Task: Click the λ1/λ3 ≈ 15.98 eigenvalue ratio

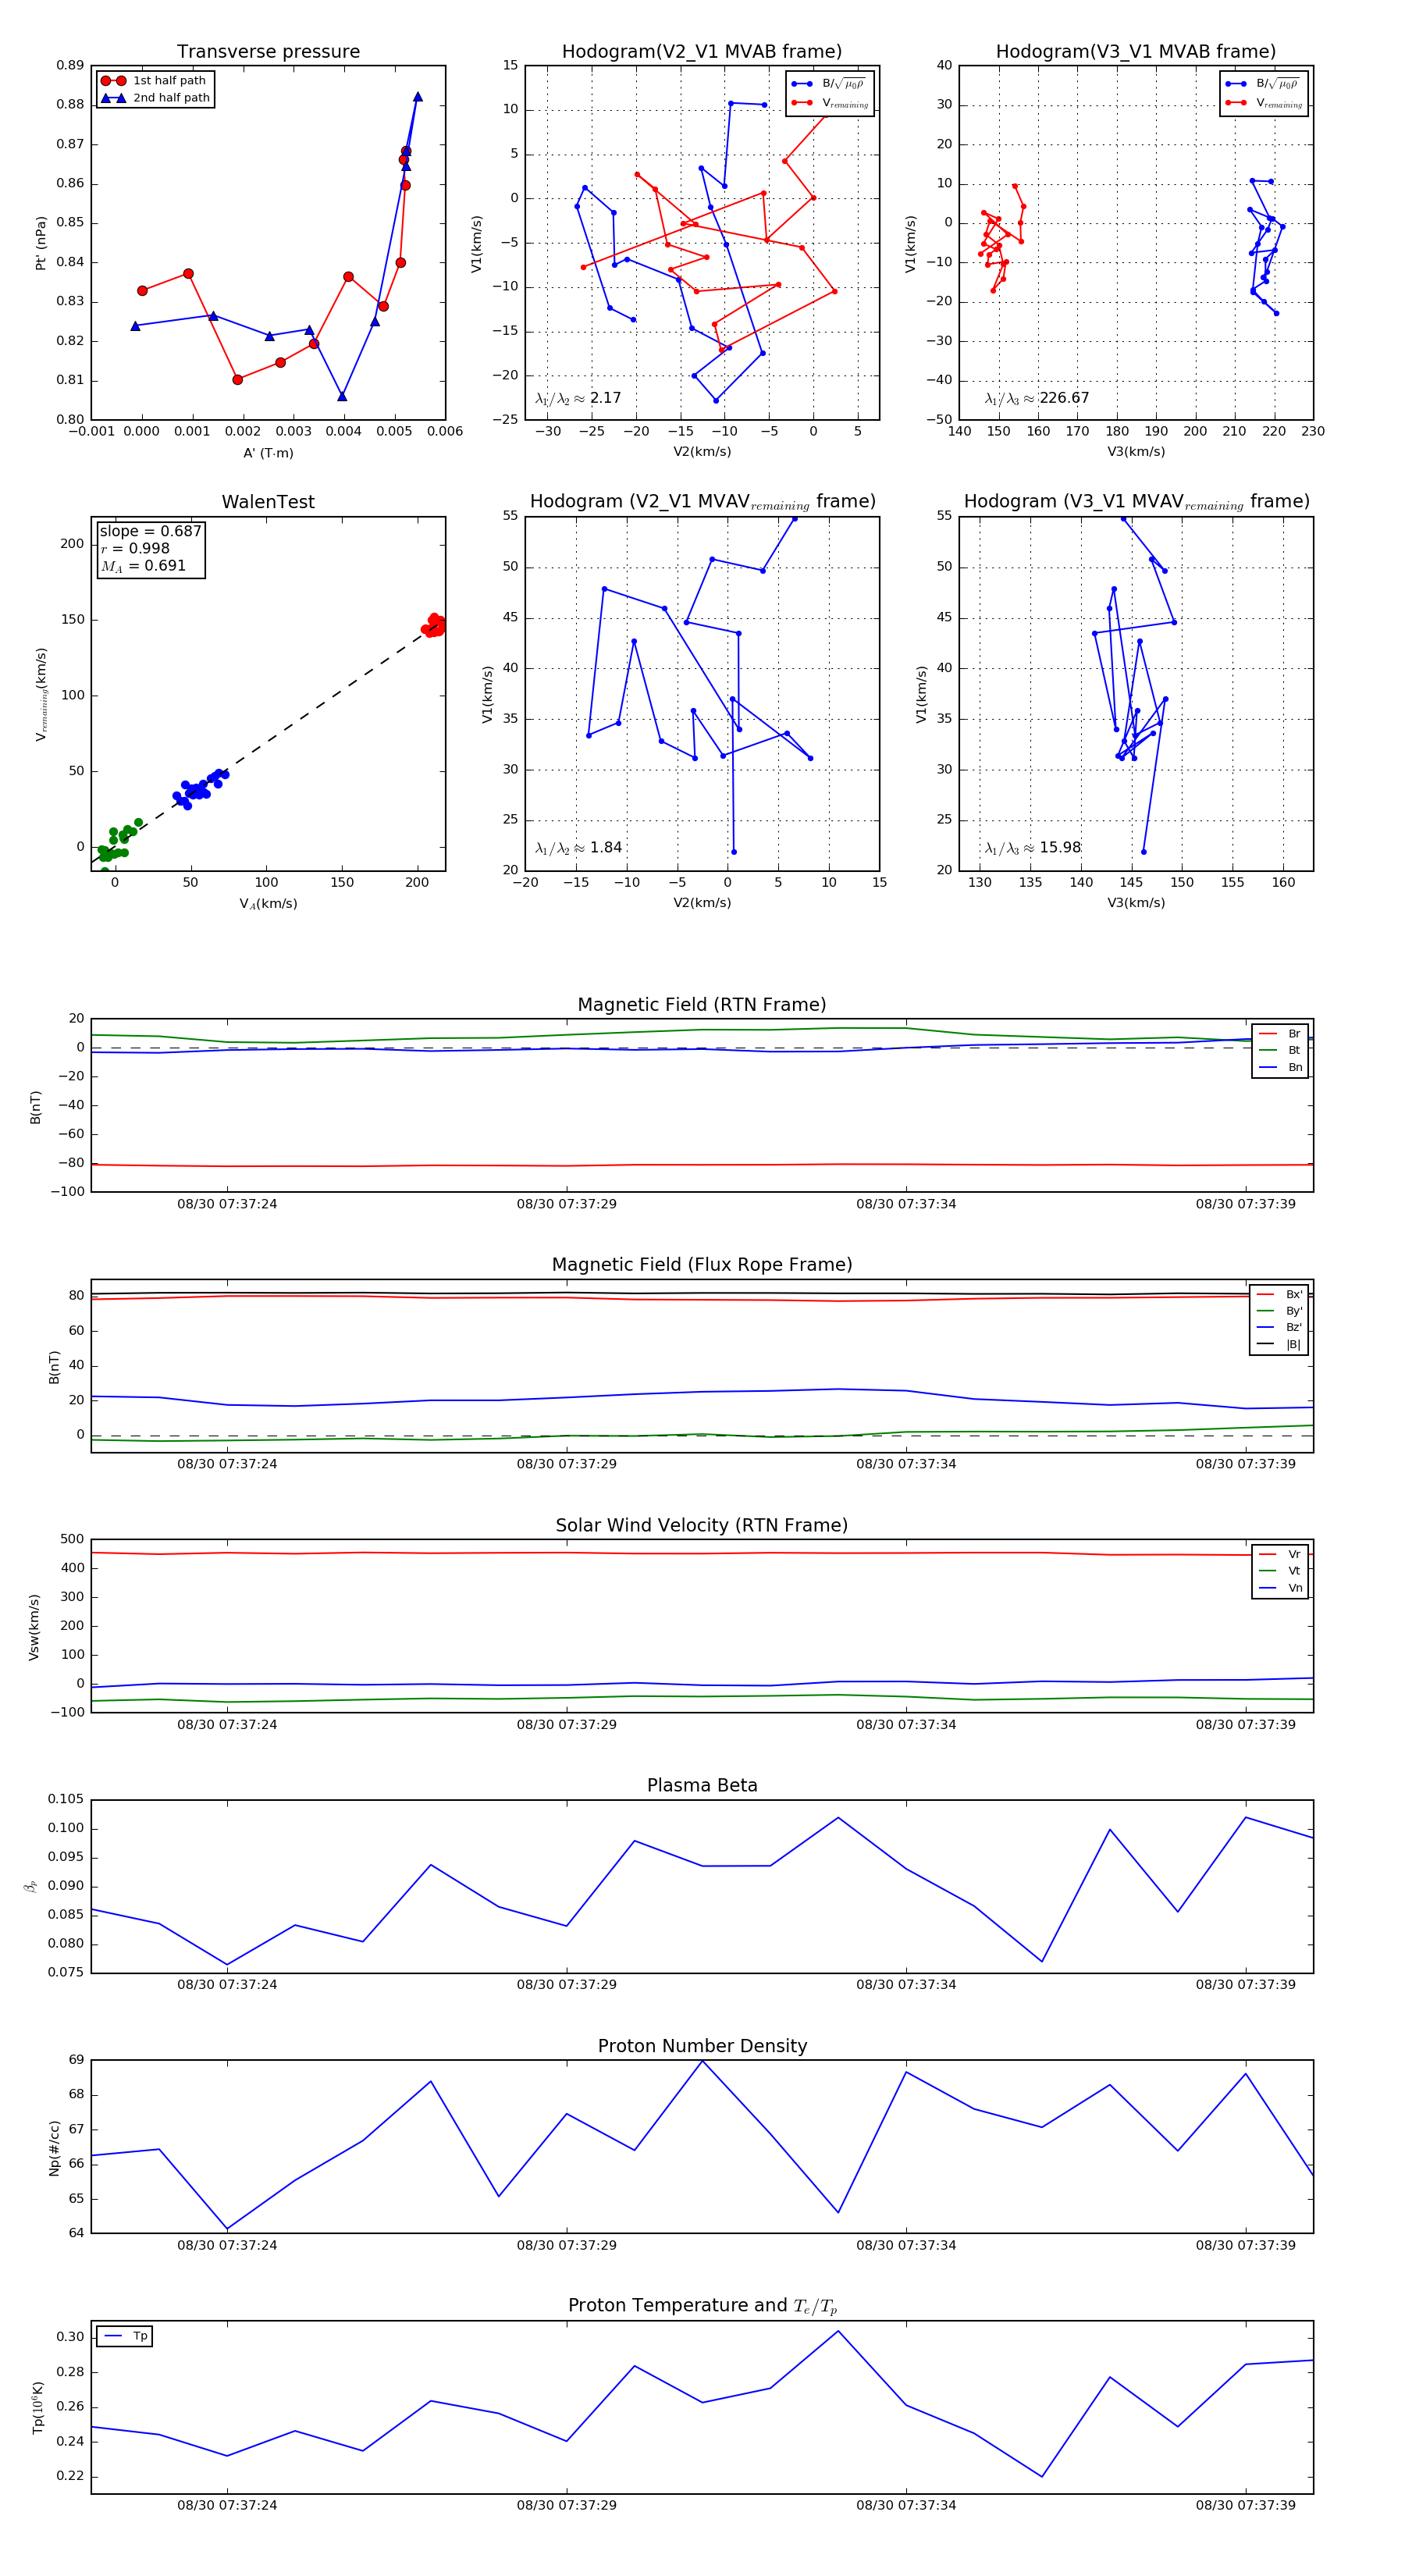Action: [1033, 848]
